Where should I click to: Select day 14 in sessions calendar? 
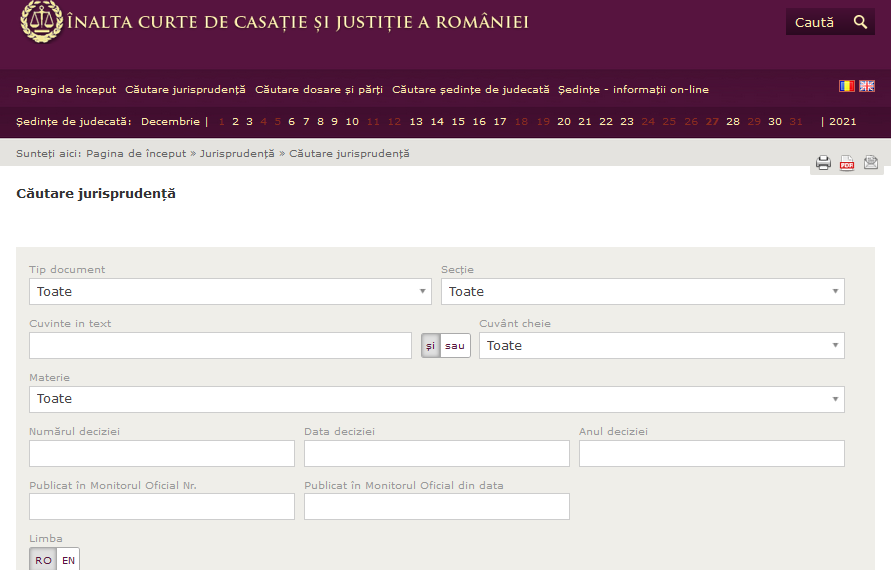tap(437, 122)
